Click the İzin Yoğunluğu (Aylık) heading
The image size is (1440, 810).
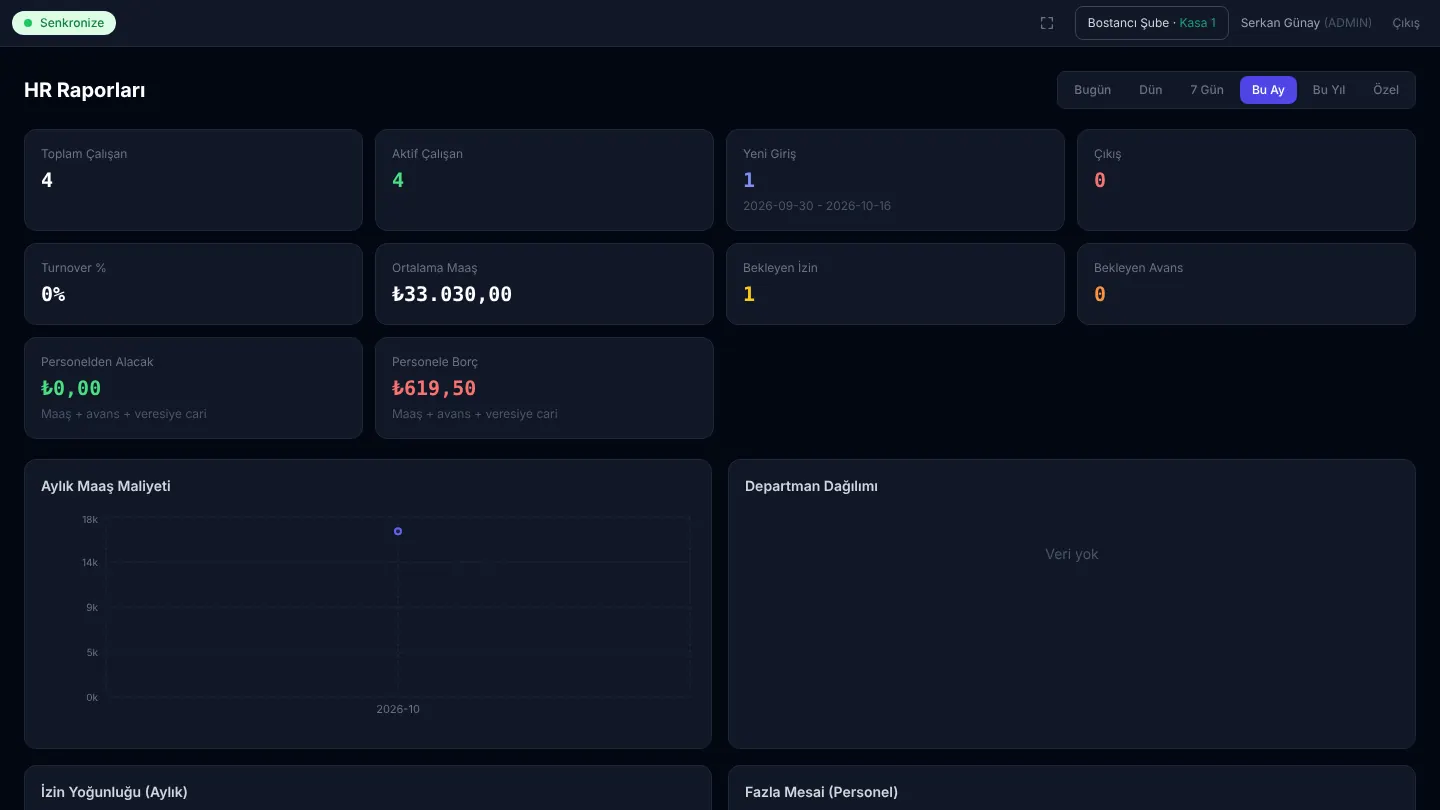114,792
